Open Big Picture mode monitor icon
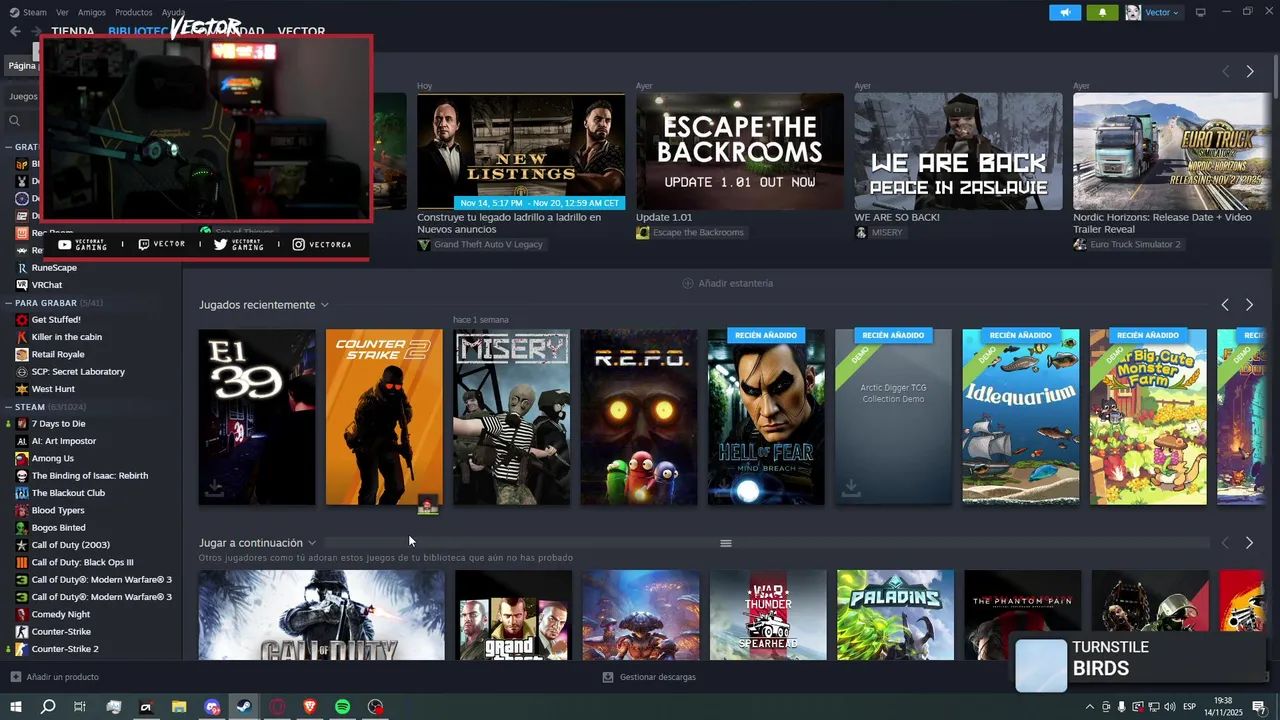This screenshot has height=720, width=1280. (x=1201, y=12)
